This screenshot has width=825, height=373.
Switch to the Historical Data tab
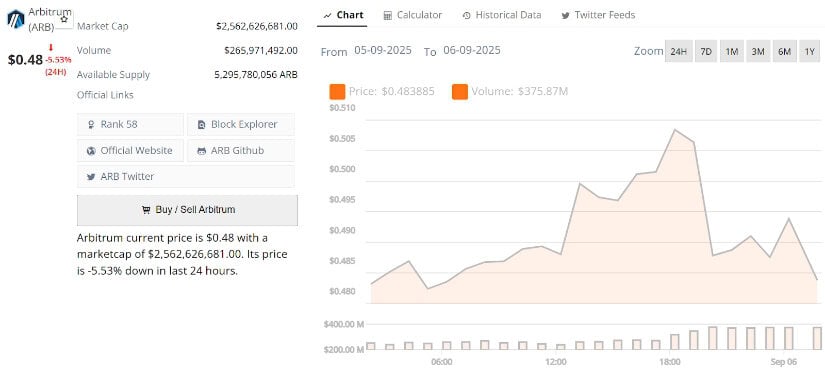tap(501, 15)
